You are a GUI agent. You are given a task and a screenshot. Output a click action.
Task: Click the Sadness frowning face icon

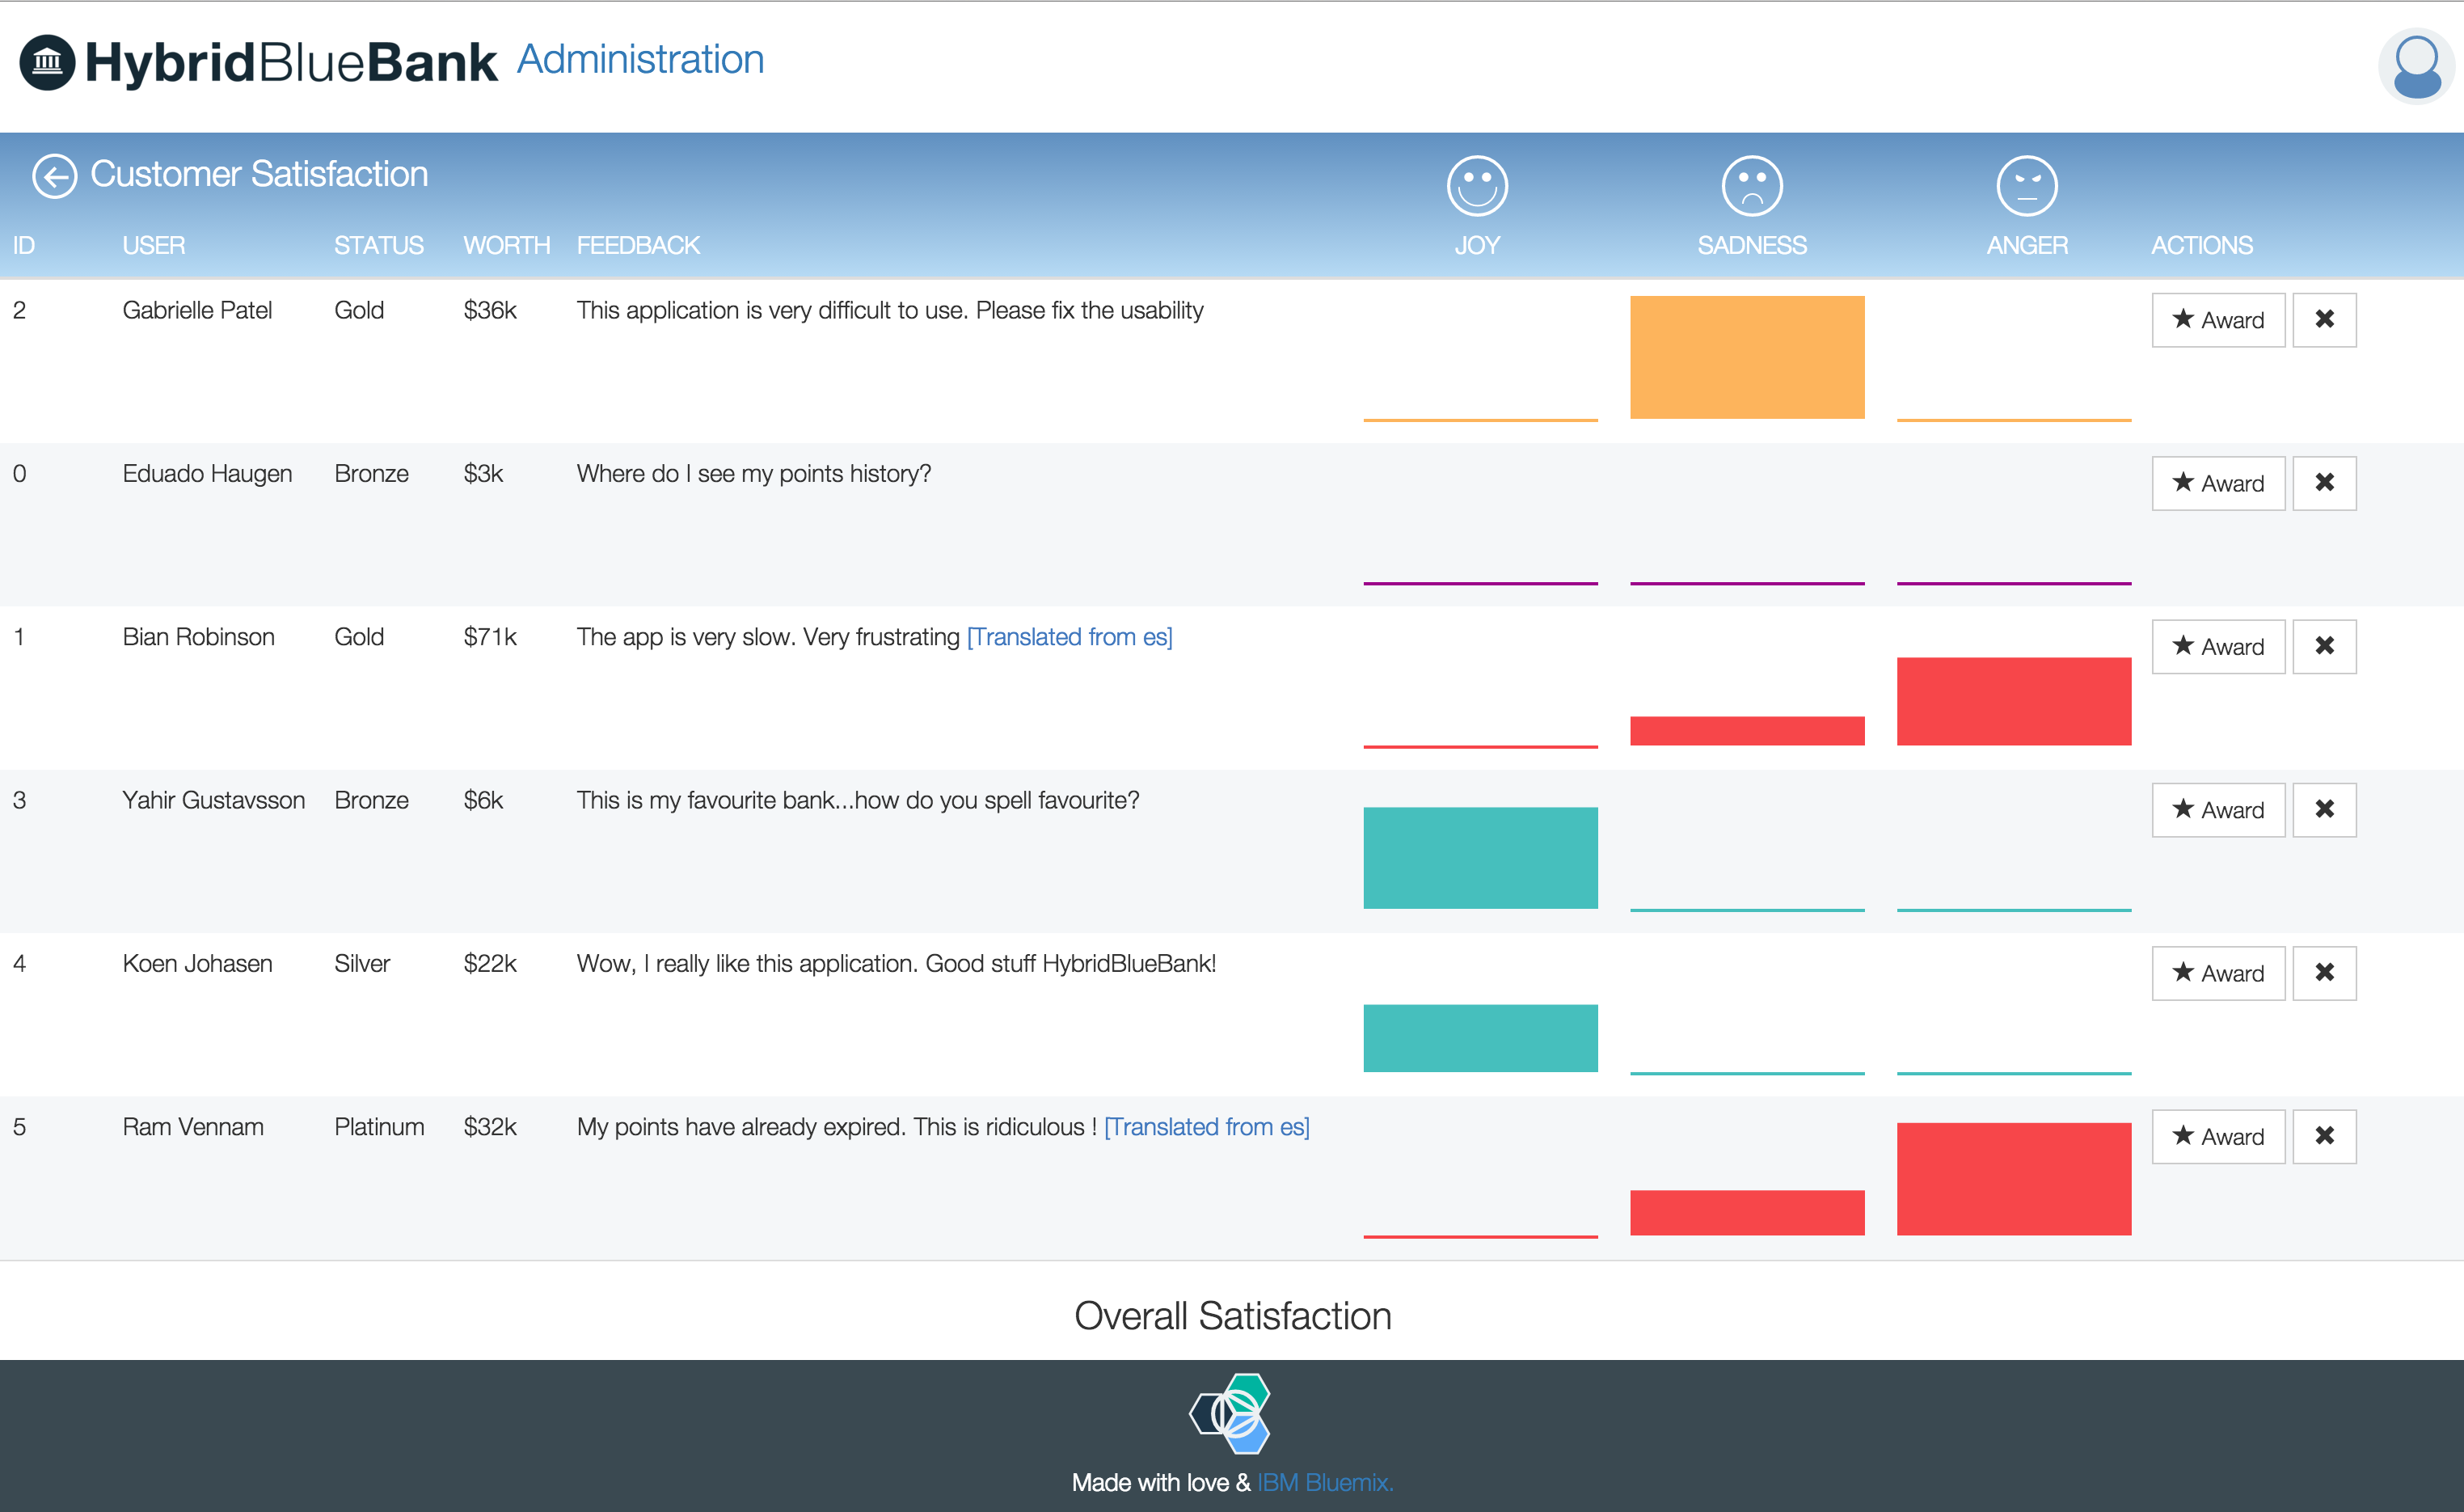[1751, 186]
